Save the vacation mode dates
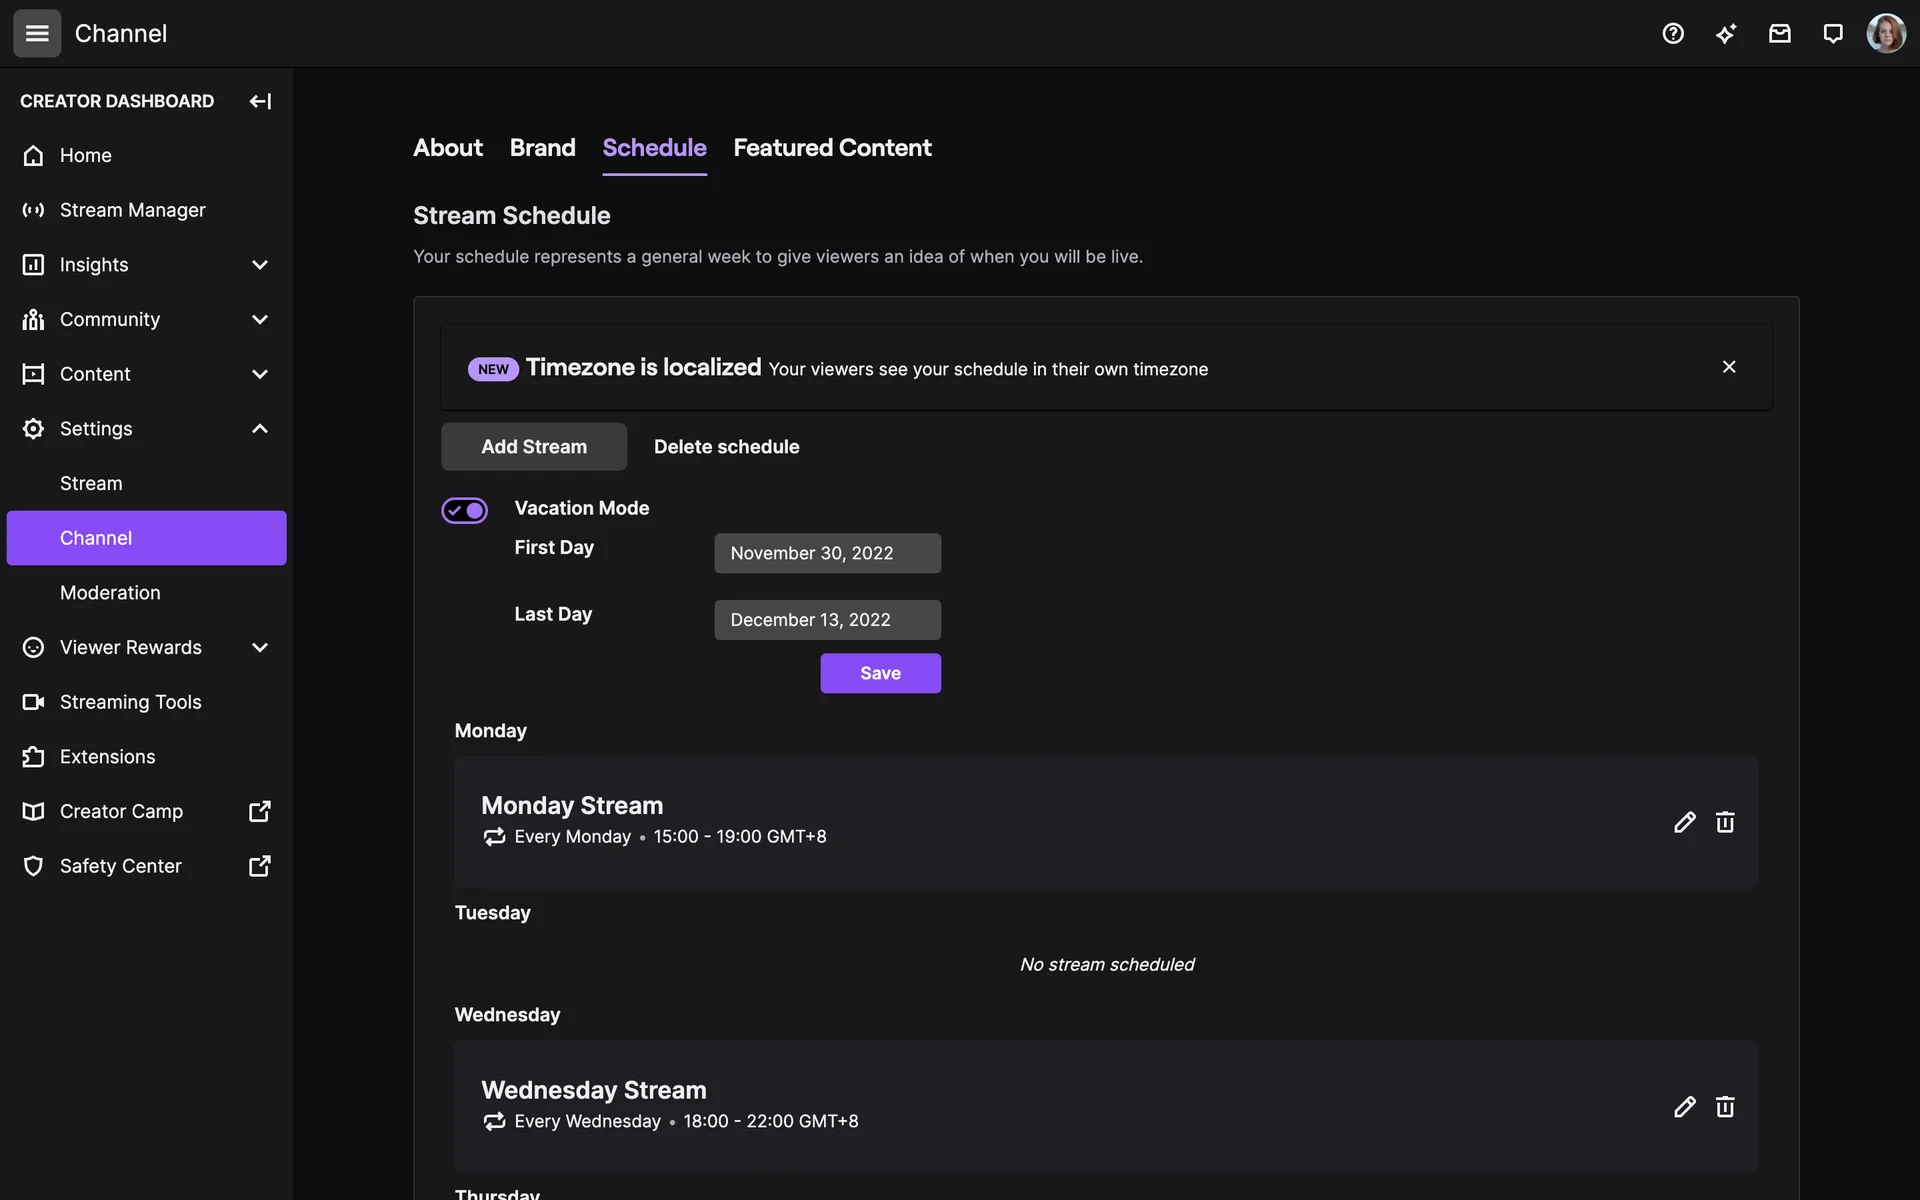 tap(880, 673)
